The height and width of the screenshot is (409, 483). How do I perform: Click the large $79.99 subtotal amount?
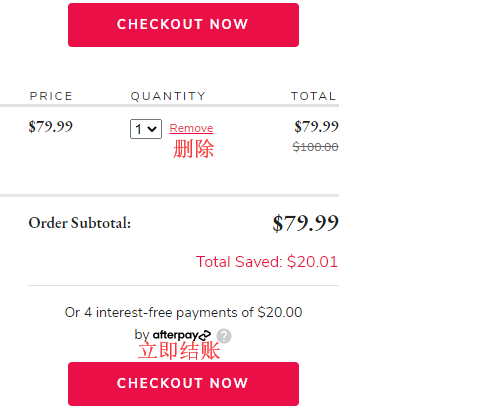tap(306, 223)
